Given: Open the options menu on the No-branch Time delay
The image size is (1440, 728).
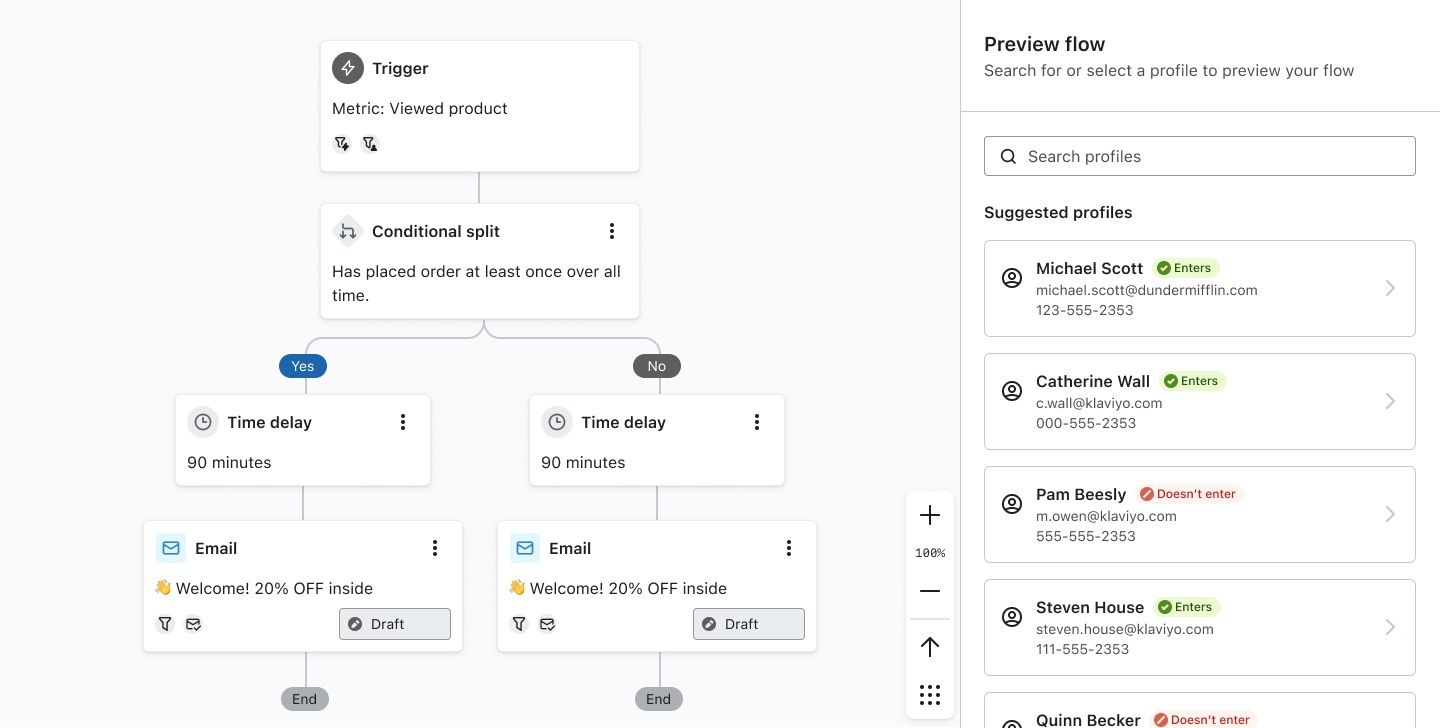Looking at the screenshot, I should [x=757, y=422].
